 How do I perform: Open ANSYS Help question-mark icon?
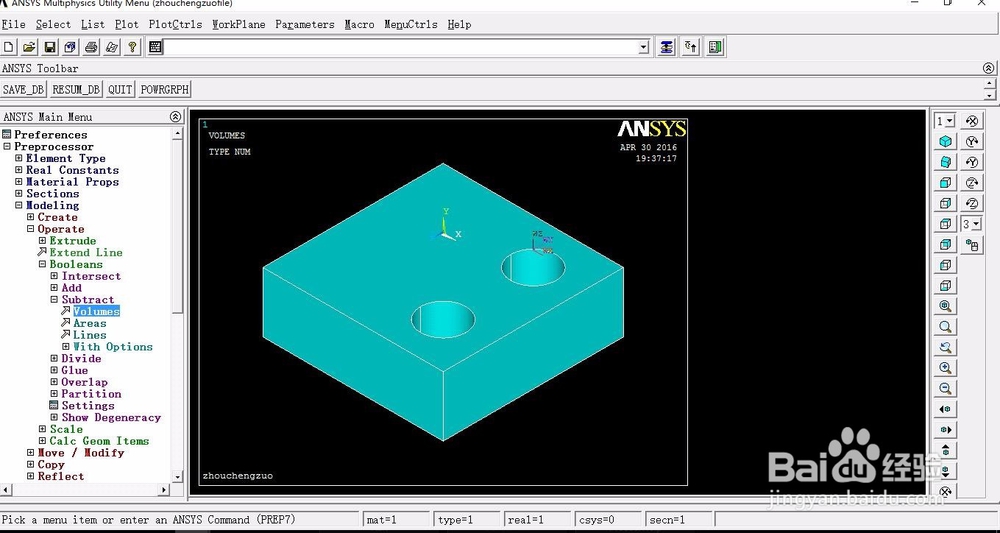click(132, 47)
